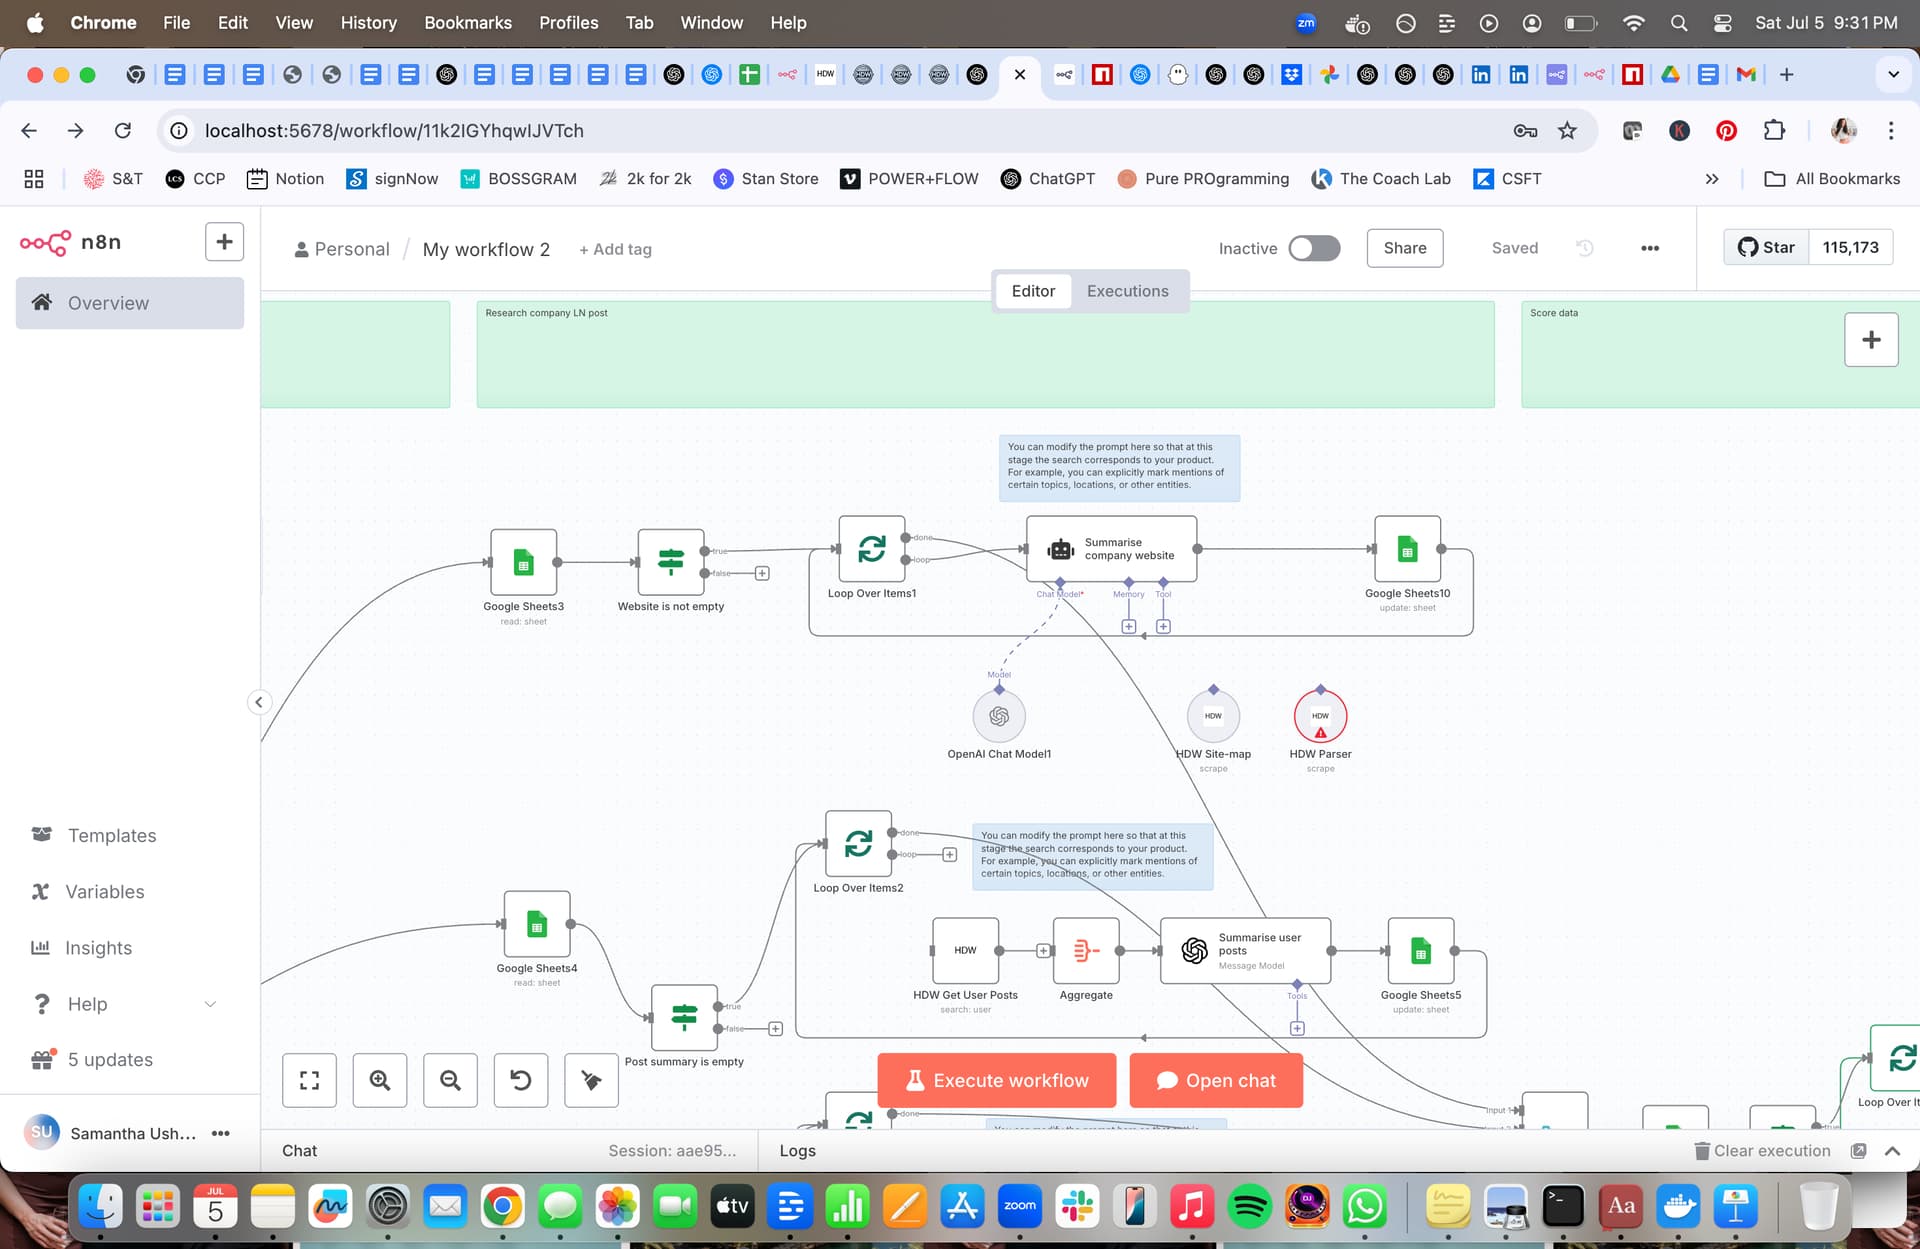Open Templates in the sidebar
Screen dimensions: 1920x1249
pyautogui.click(x=112, y=835)
